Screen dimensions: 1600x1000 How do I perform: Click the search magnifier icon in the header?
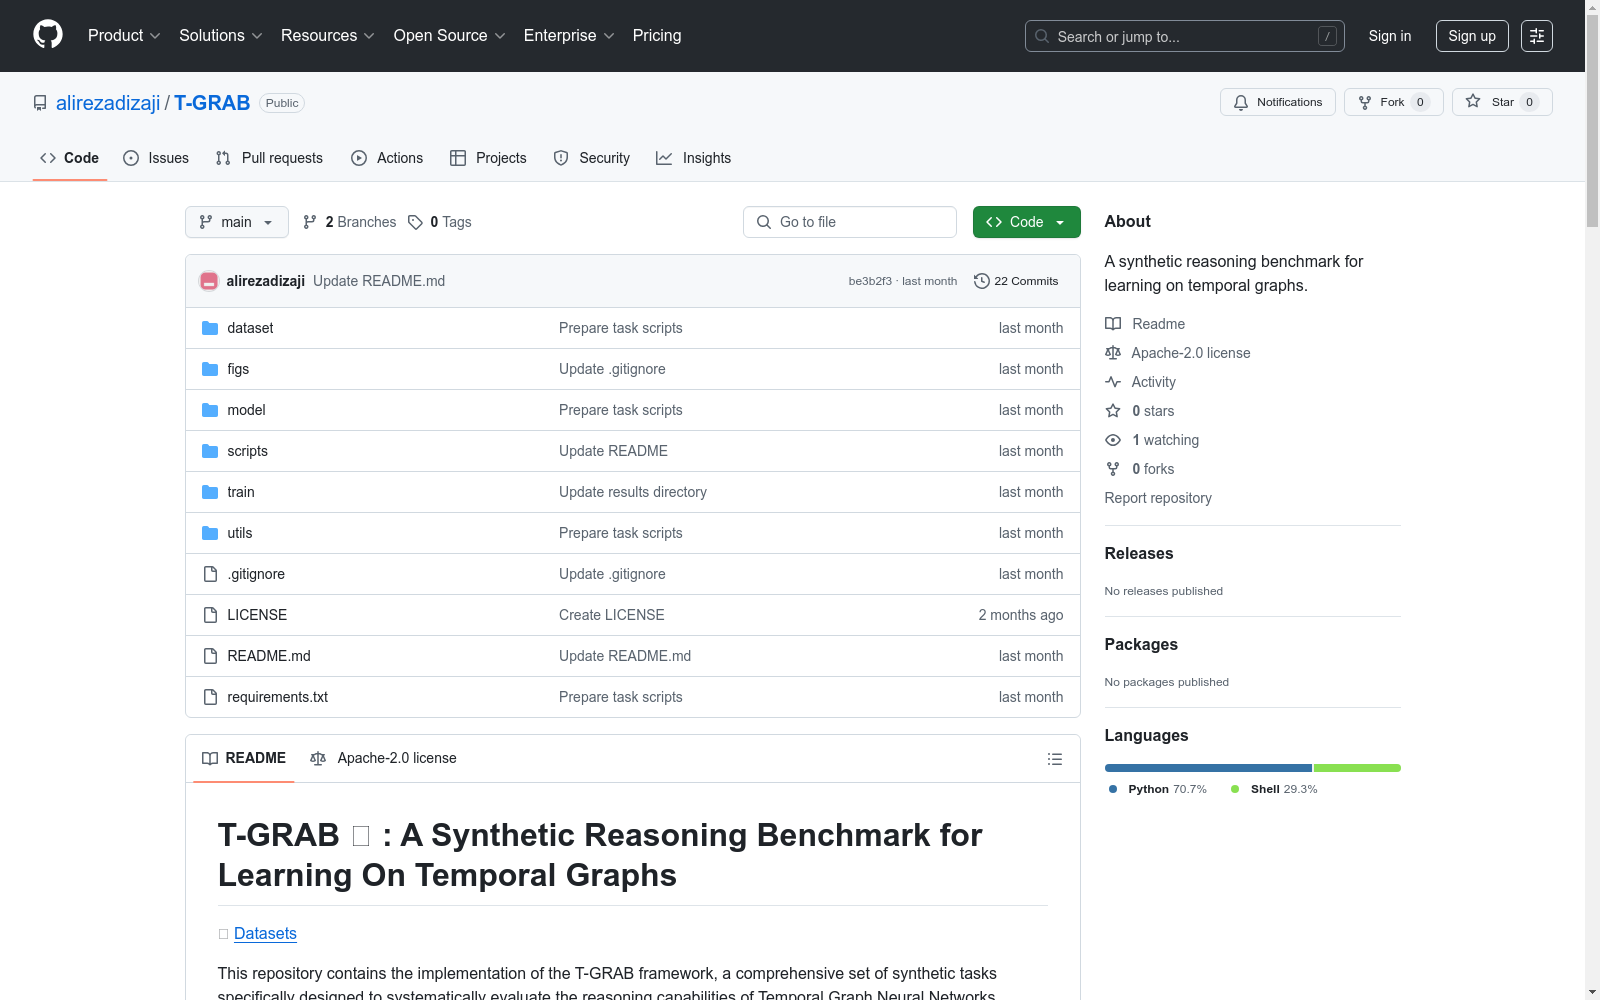tap(1042, 36)
